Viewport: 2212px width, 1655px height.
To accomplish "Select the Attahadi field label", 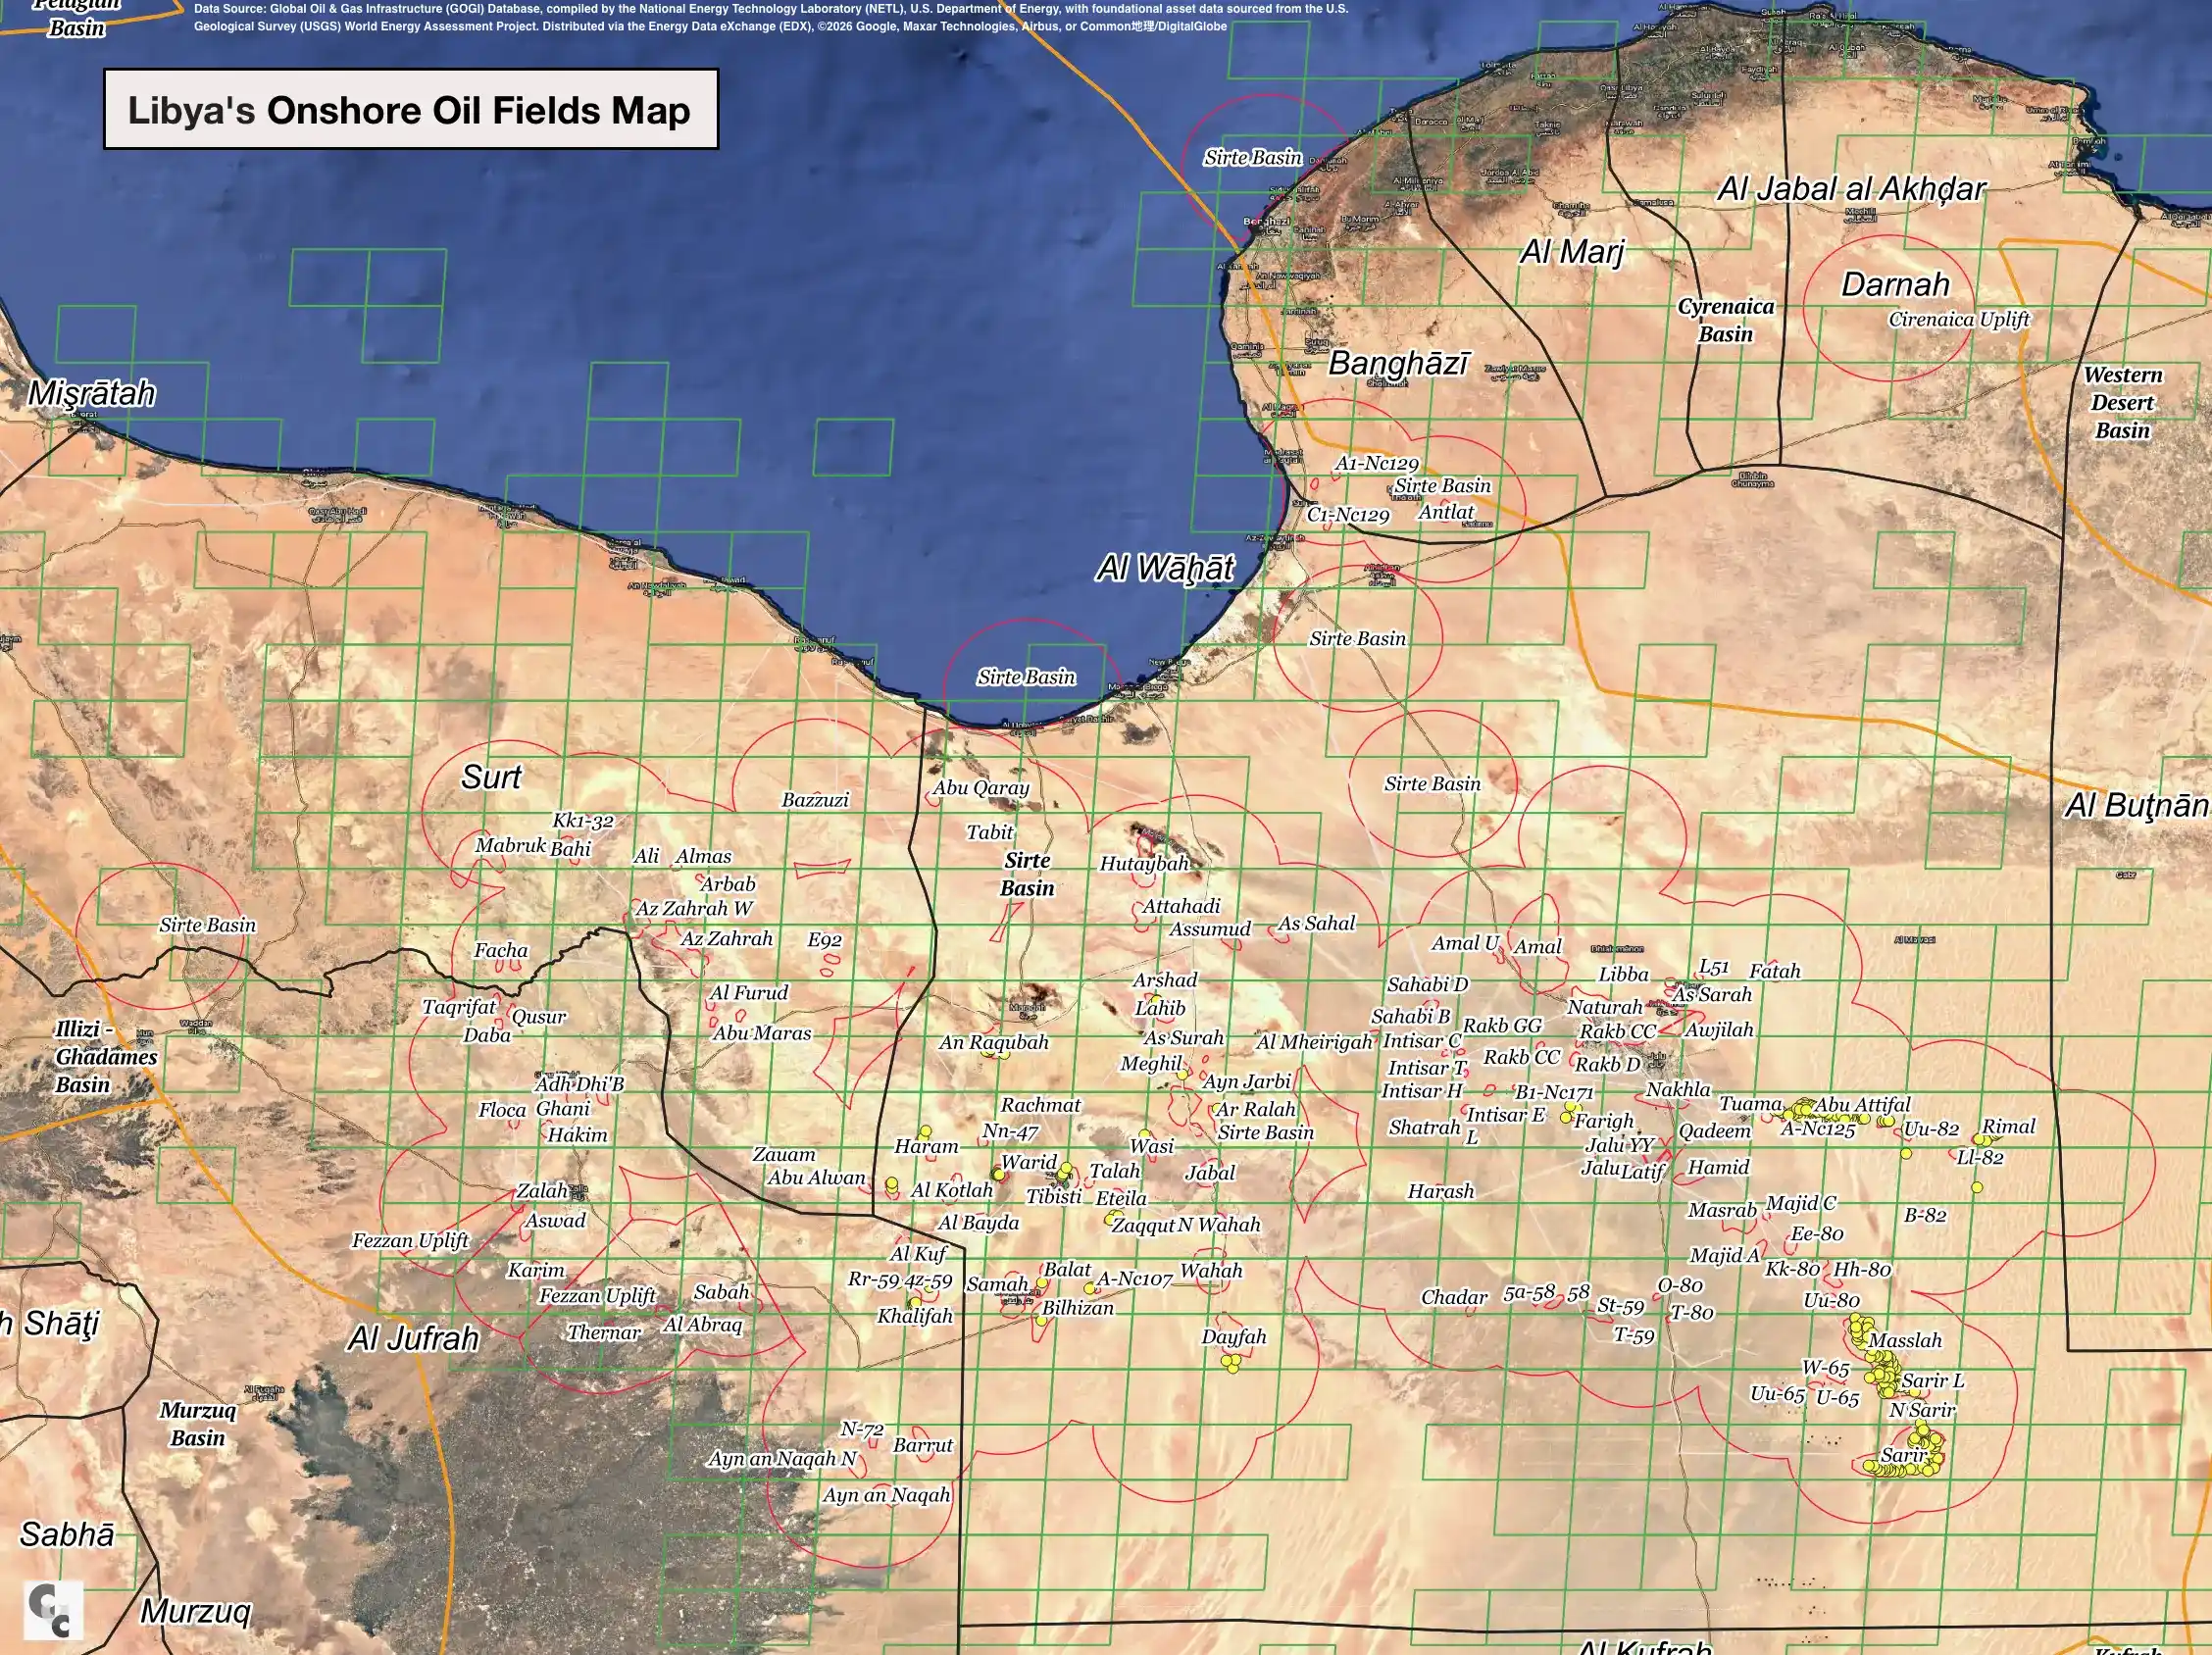I will point(1181,906).
